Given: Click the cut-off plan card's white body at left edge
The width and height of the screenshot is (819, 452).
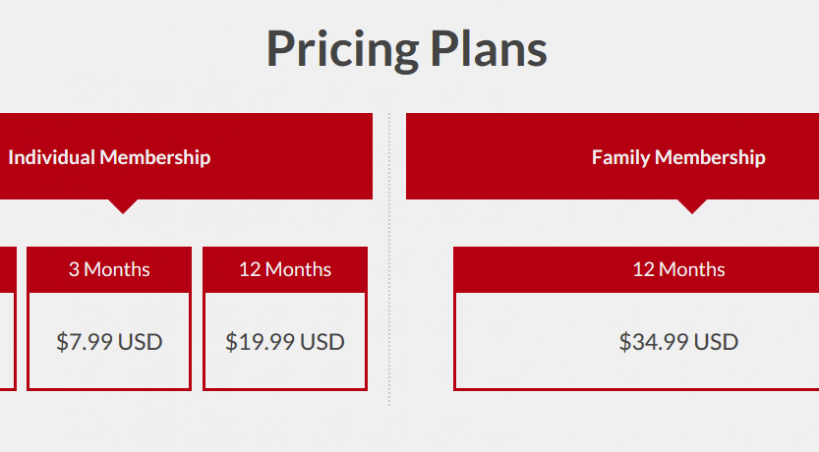Looking at the screenshot, I should point(6,340).
